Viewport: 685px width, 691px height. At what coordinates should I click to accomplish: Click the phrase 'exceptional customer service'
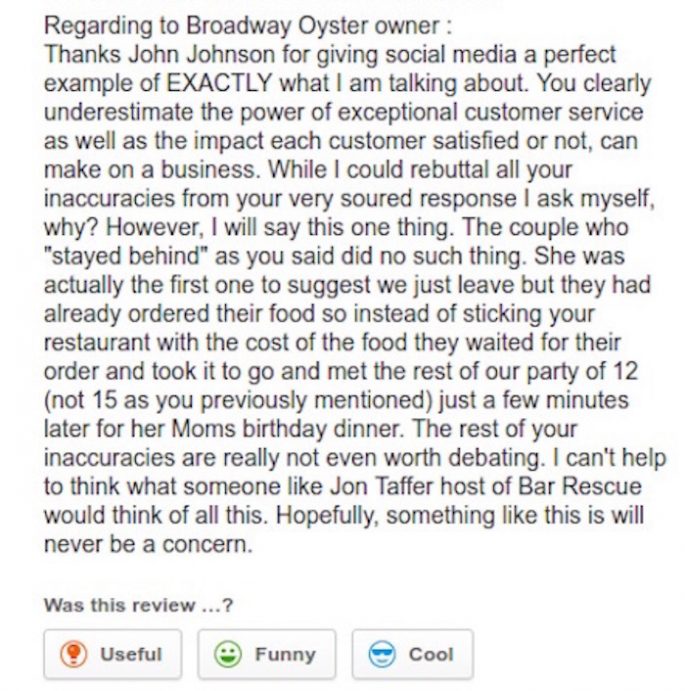[x=490, y=112]
